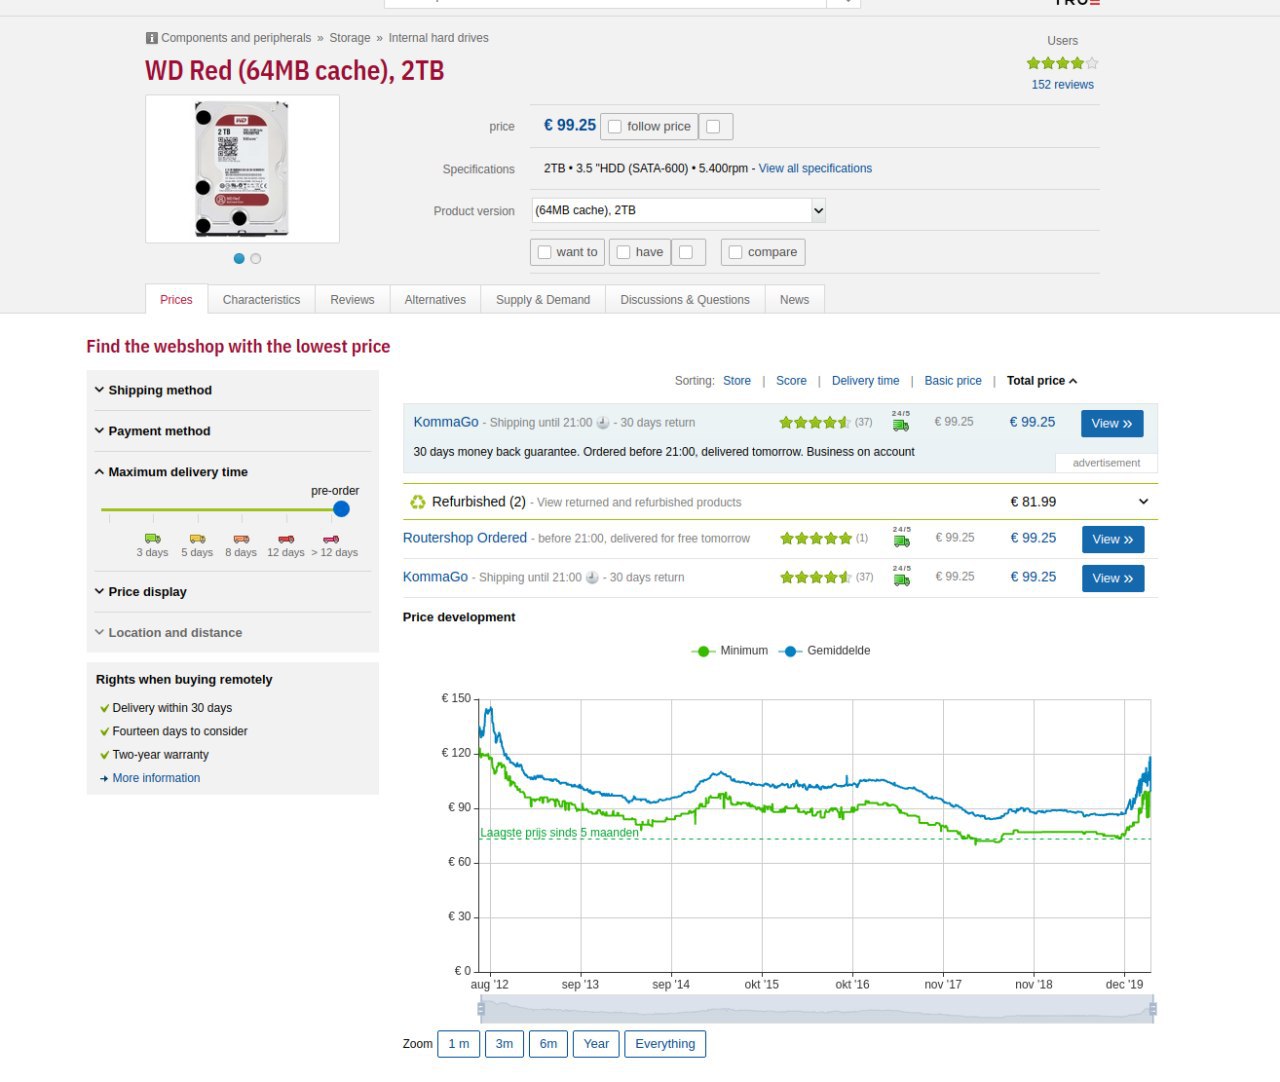Viewport: 1280px width, 1082px height.
Task: Open the 152 reviews link
Action: pyautogui.click(x=1062, y=85)
